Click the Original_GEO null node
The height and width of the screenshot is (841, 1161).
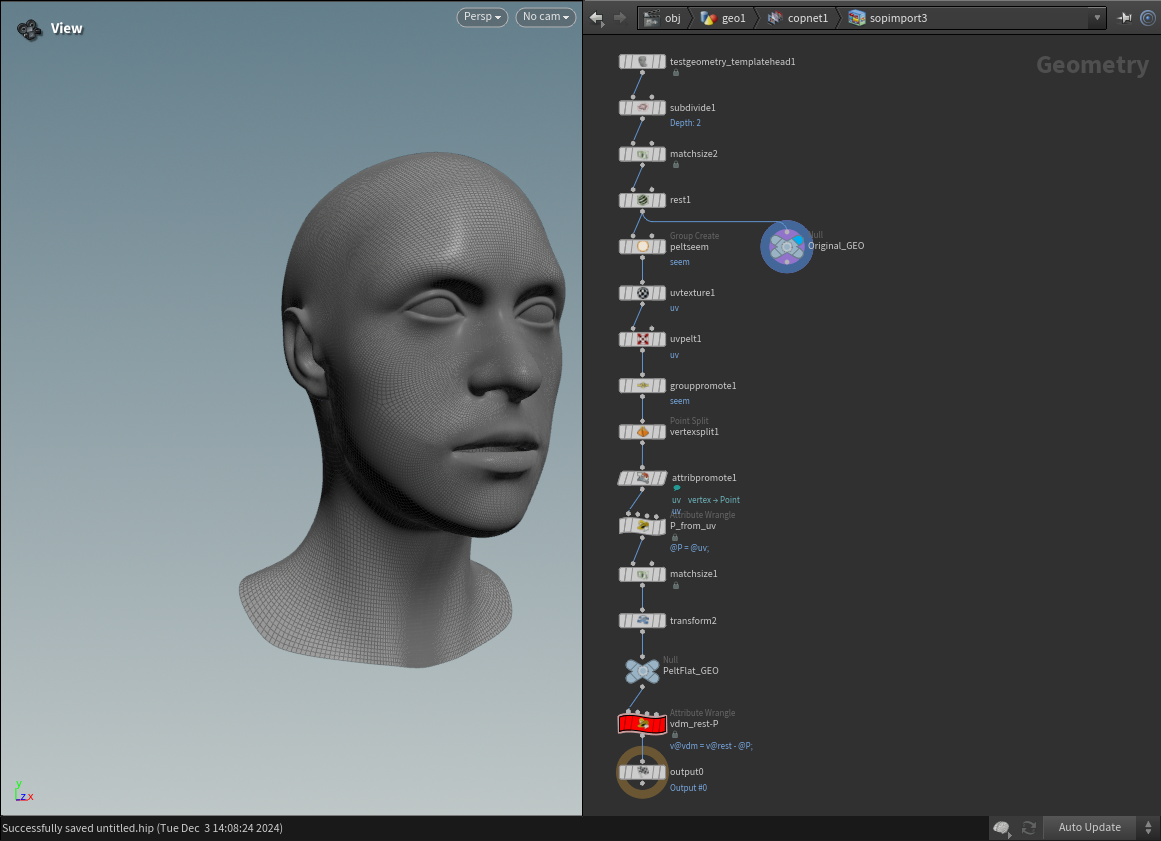(787, 246)
